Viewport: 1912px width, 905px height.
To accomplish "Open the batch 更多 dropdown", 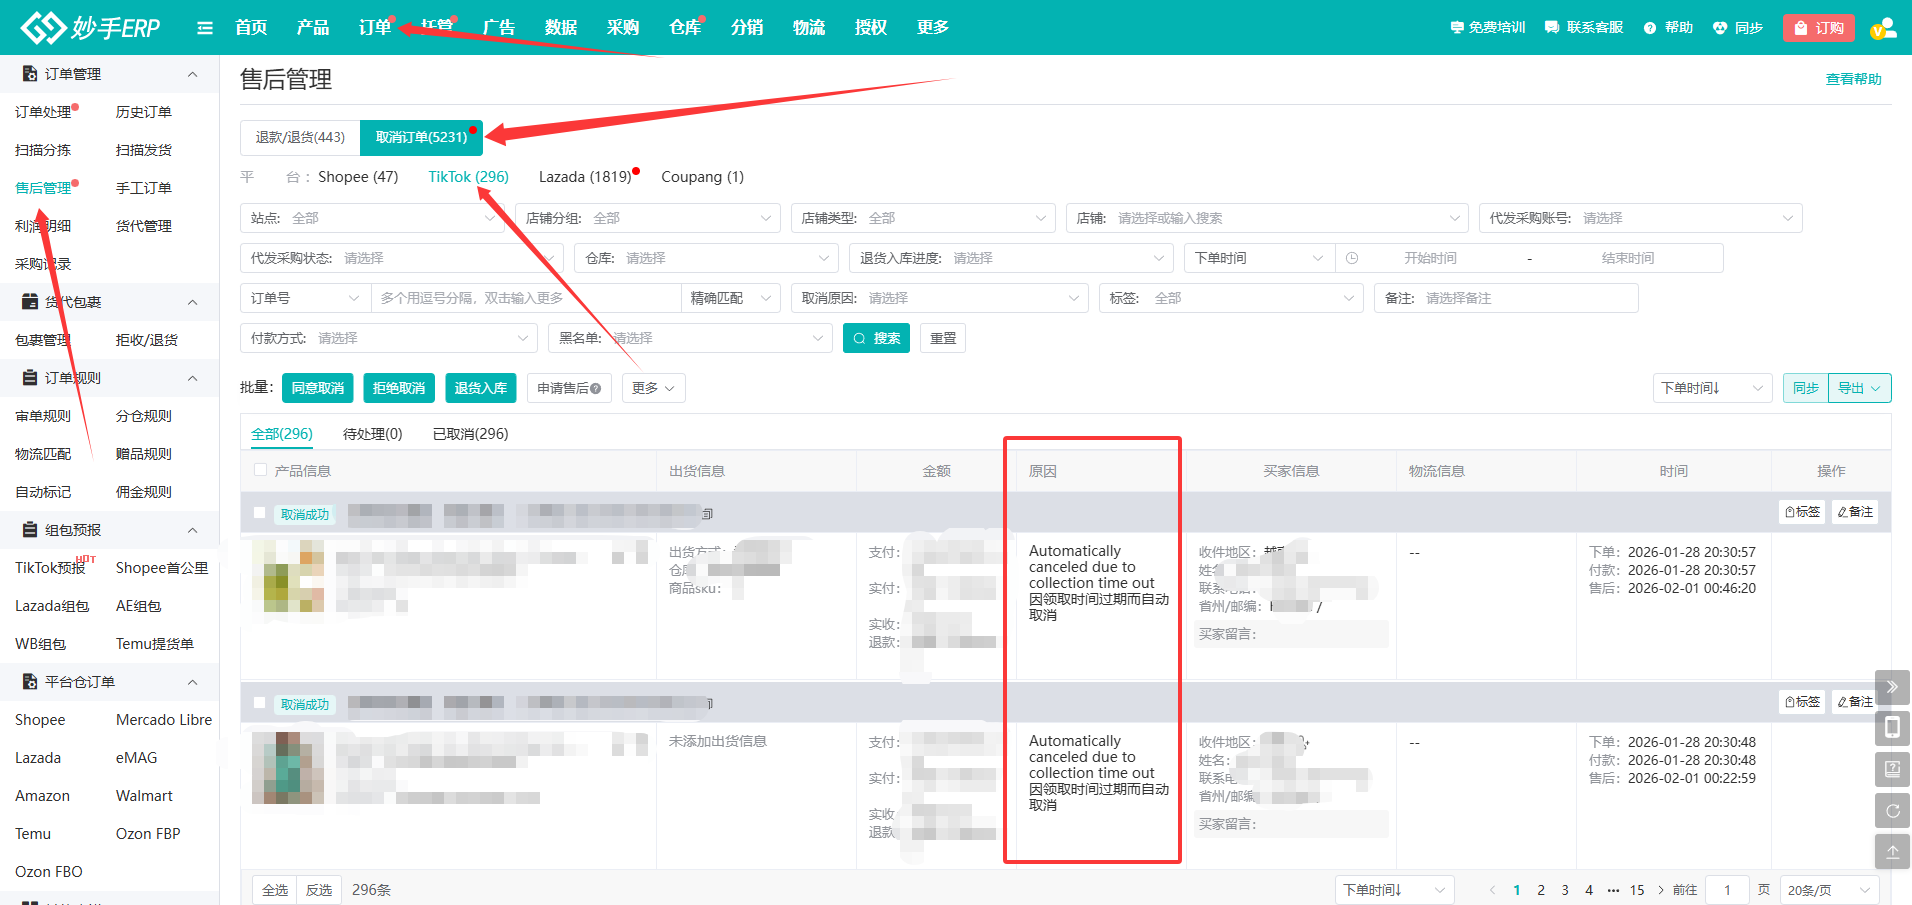I will (x=653, y=388).
